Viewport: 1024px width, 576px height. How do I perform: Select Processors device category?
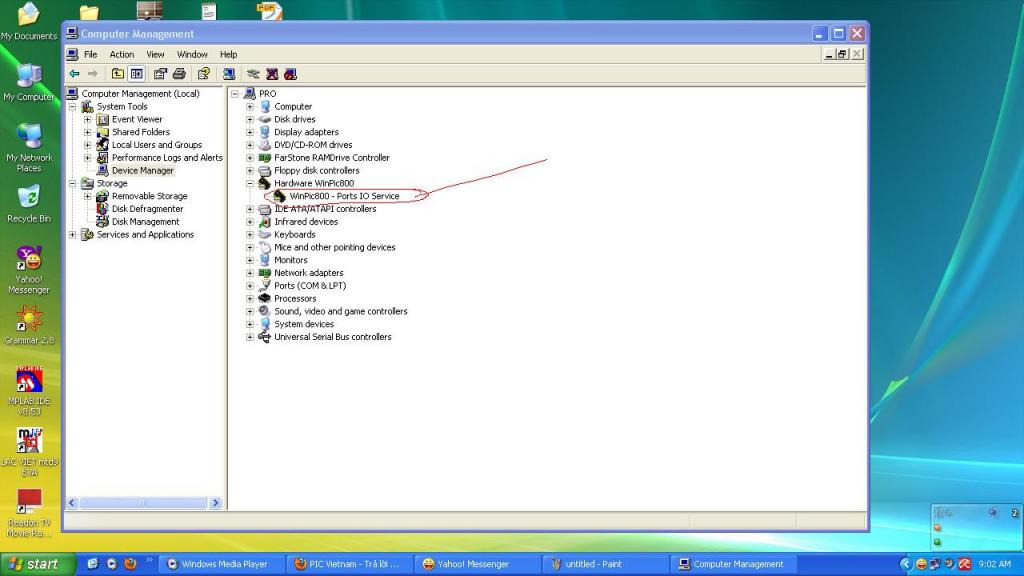coord(295,298)
